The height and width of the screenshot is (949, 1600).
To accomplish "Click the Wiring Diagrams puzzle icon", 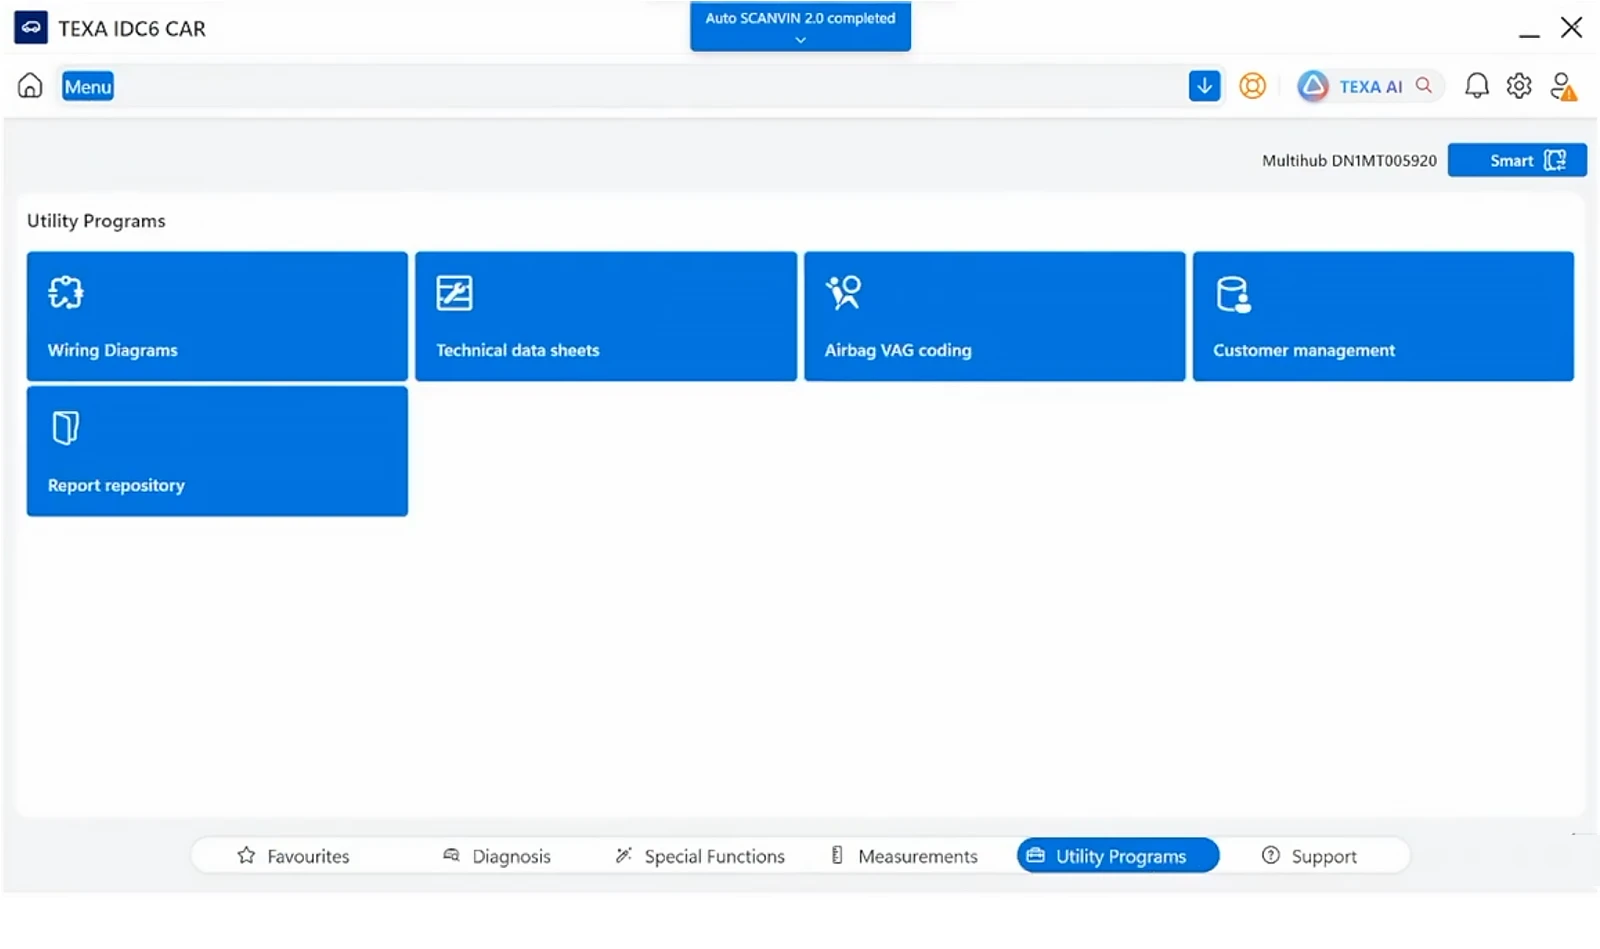I will (x=66, y=292).
